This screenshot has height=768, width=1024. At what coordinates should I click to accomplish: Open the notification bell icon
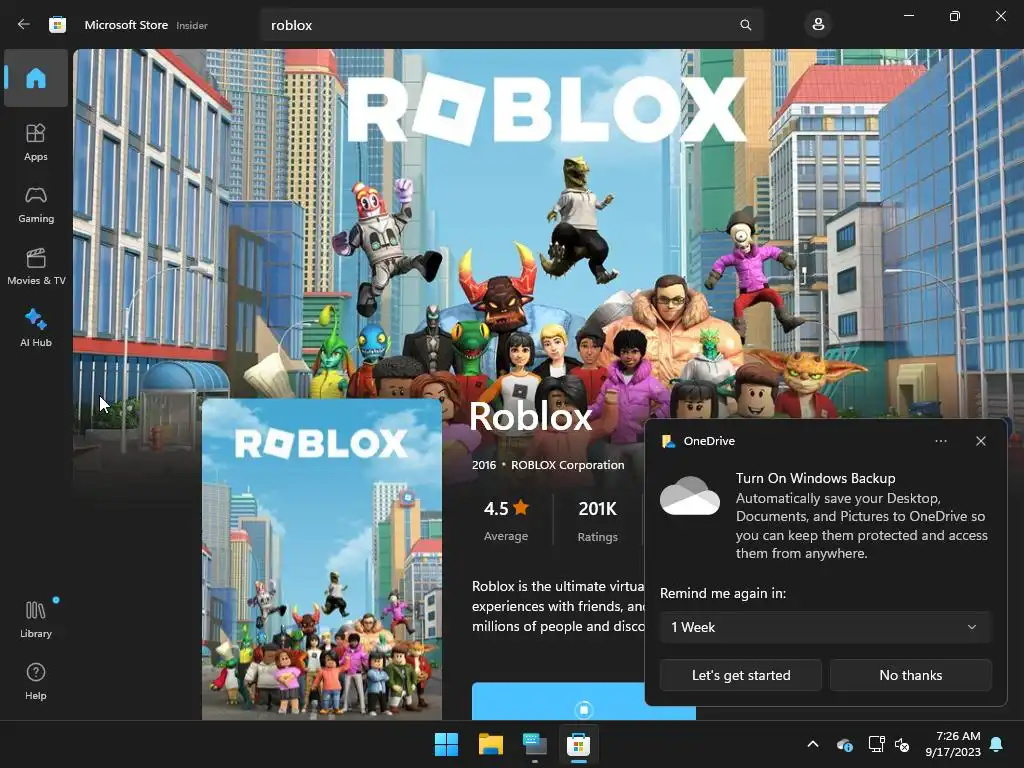point(996,744)
